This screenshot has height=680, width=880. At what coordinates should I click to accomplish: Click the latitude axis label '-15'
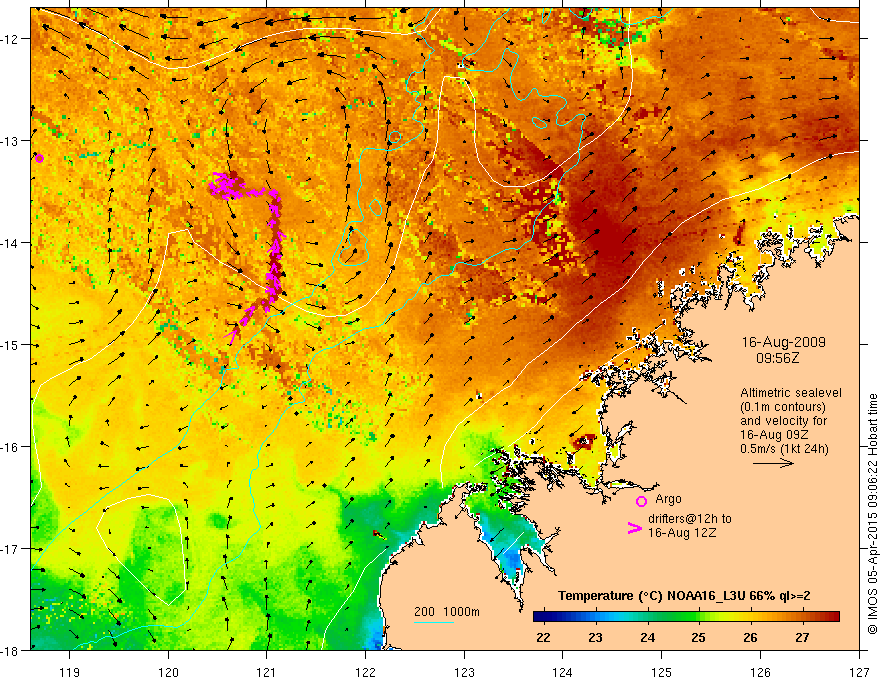coord(10,345)
